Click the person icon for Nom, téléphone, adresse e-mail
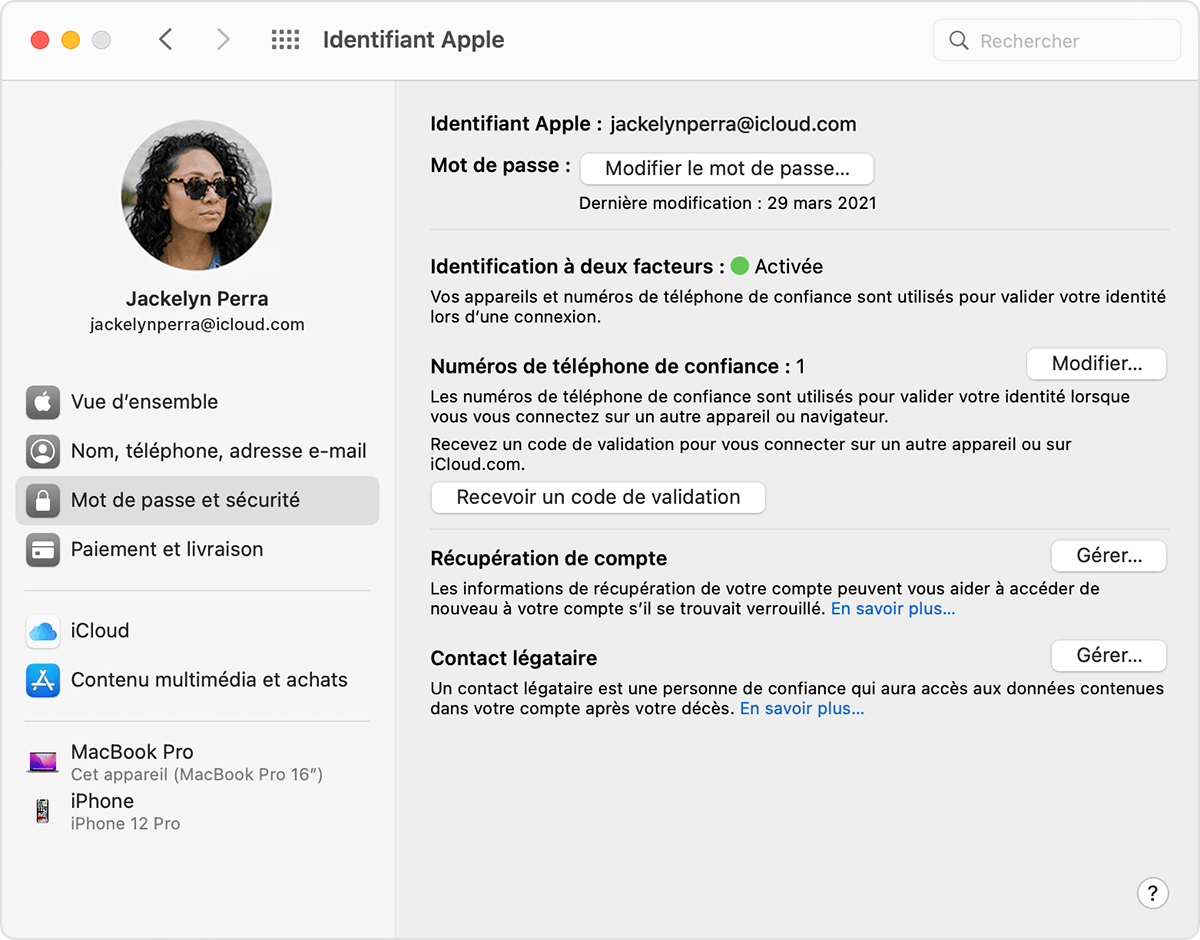 (x=43, y=451)
